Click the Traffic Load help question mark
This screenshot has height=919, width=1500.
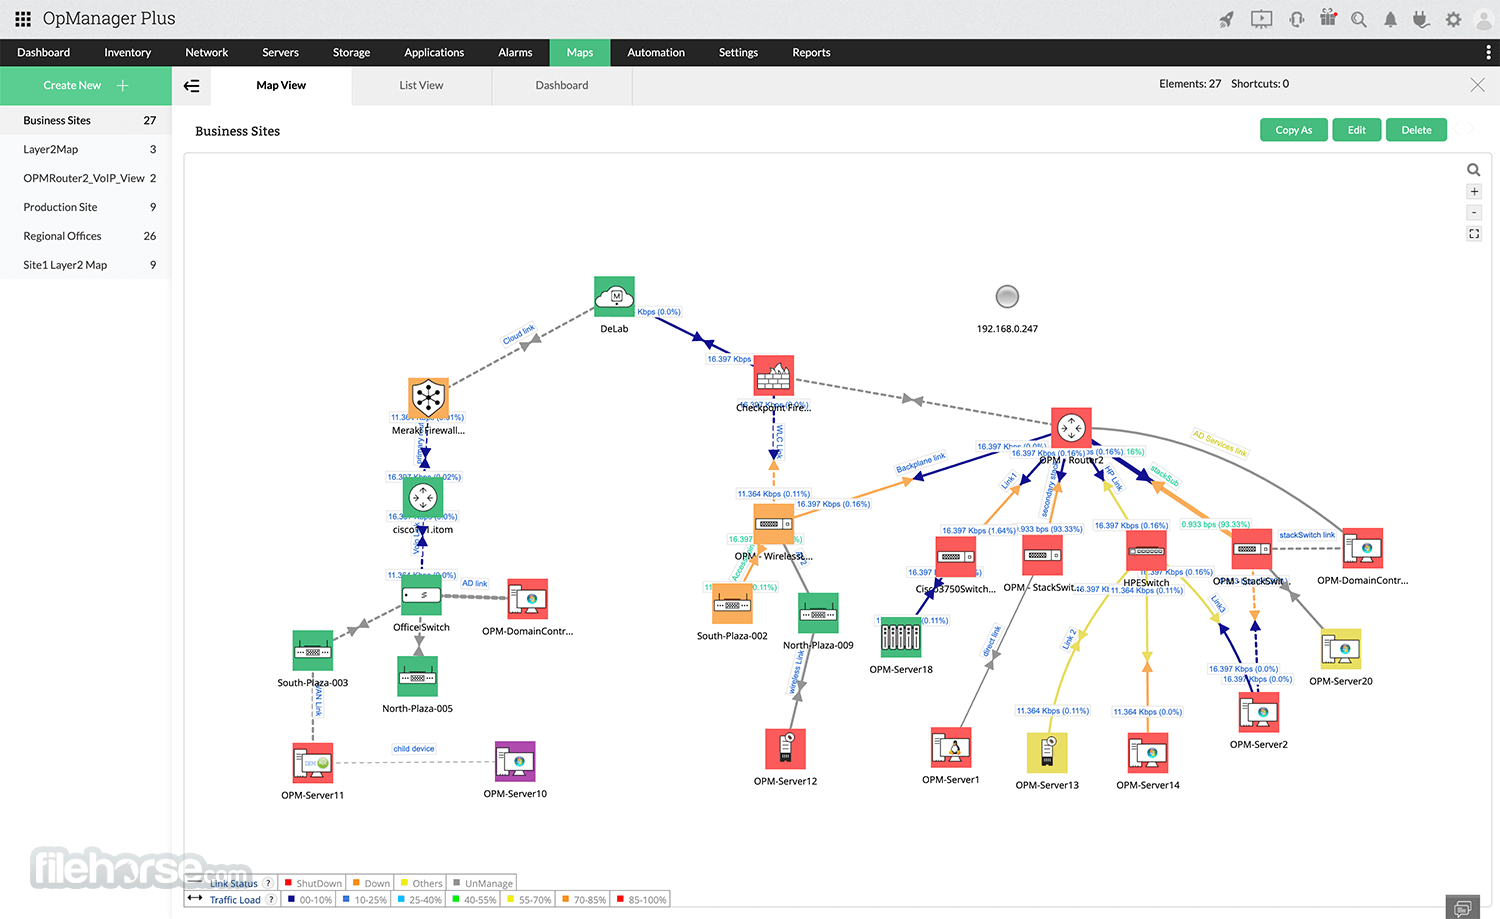[271, 900]
